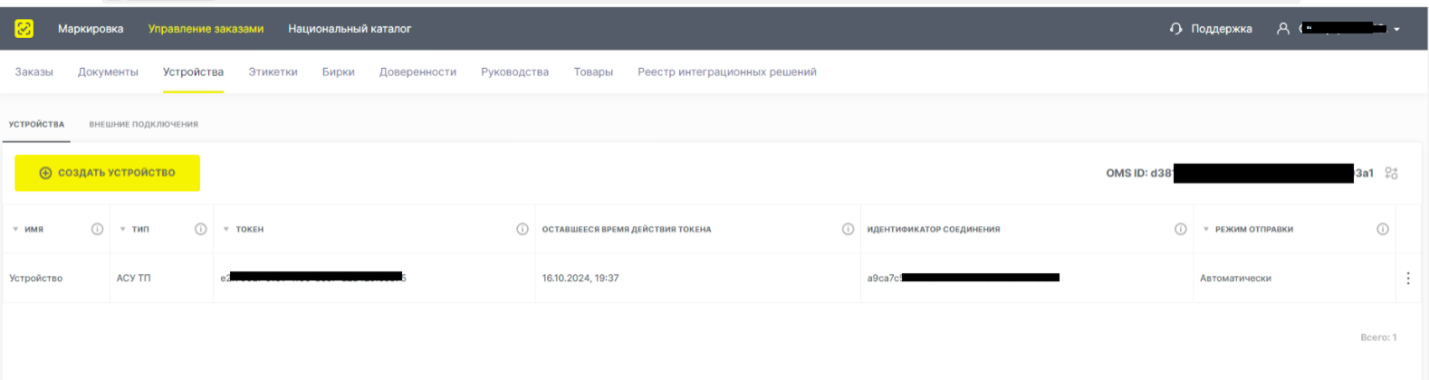
Task: Click the user profile icon
Action: (1283, 29)
